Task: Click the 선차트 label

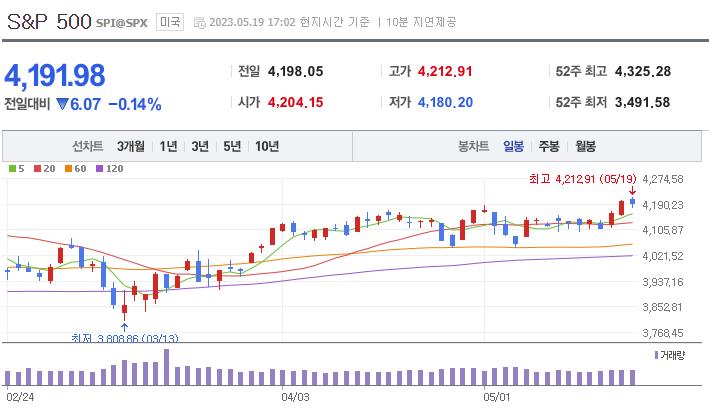Action: click(88, 146)
